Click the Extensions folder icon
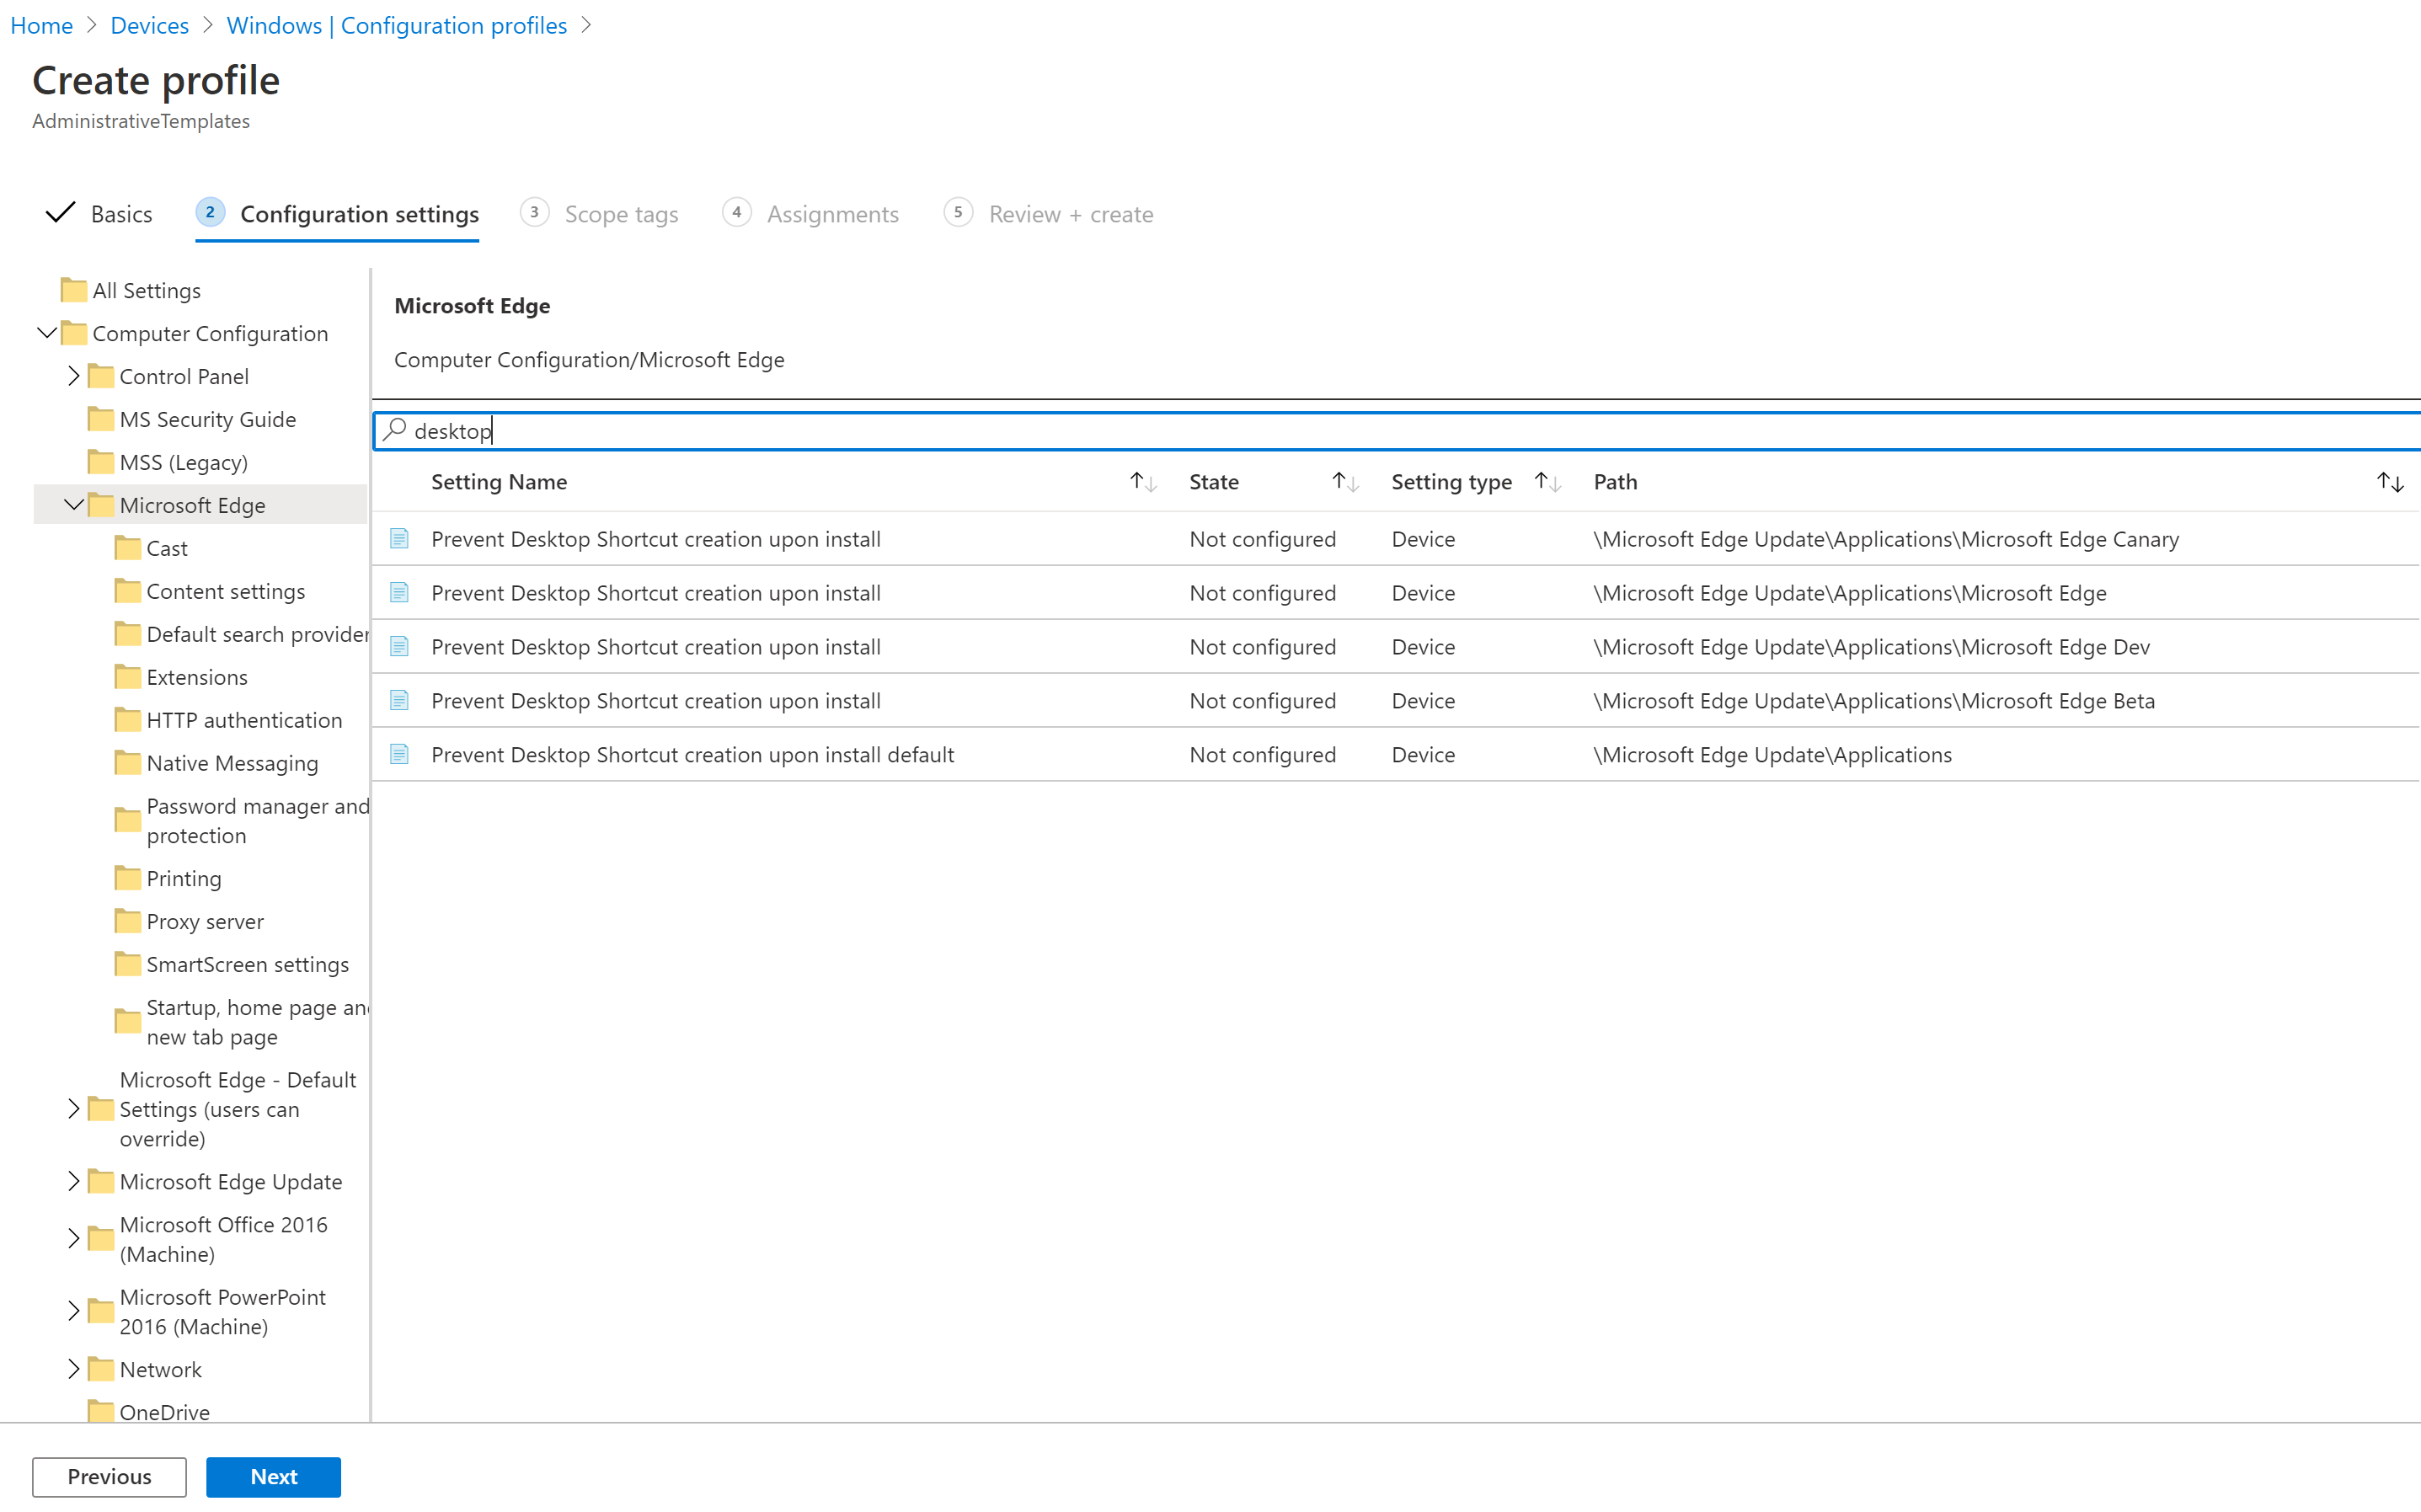 pos(128,677)
